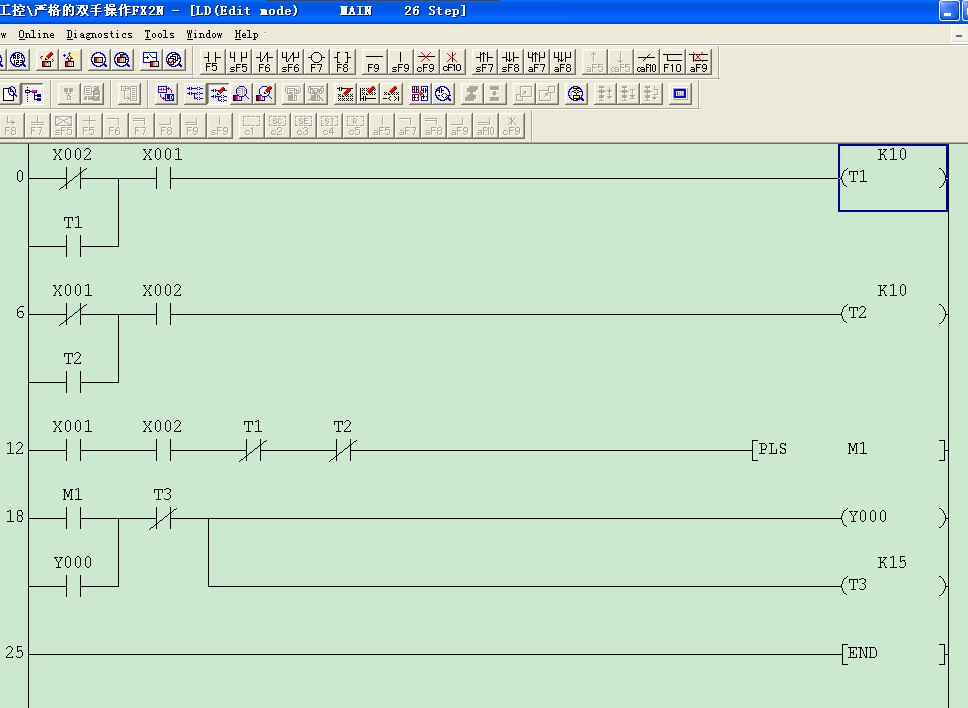
Task: Click the F5 normally open contact icon
Action: click(211, 62)
